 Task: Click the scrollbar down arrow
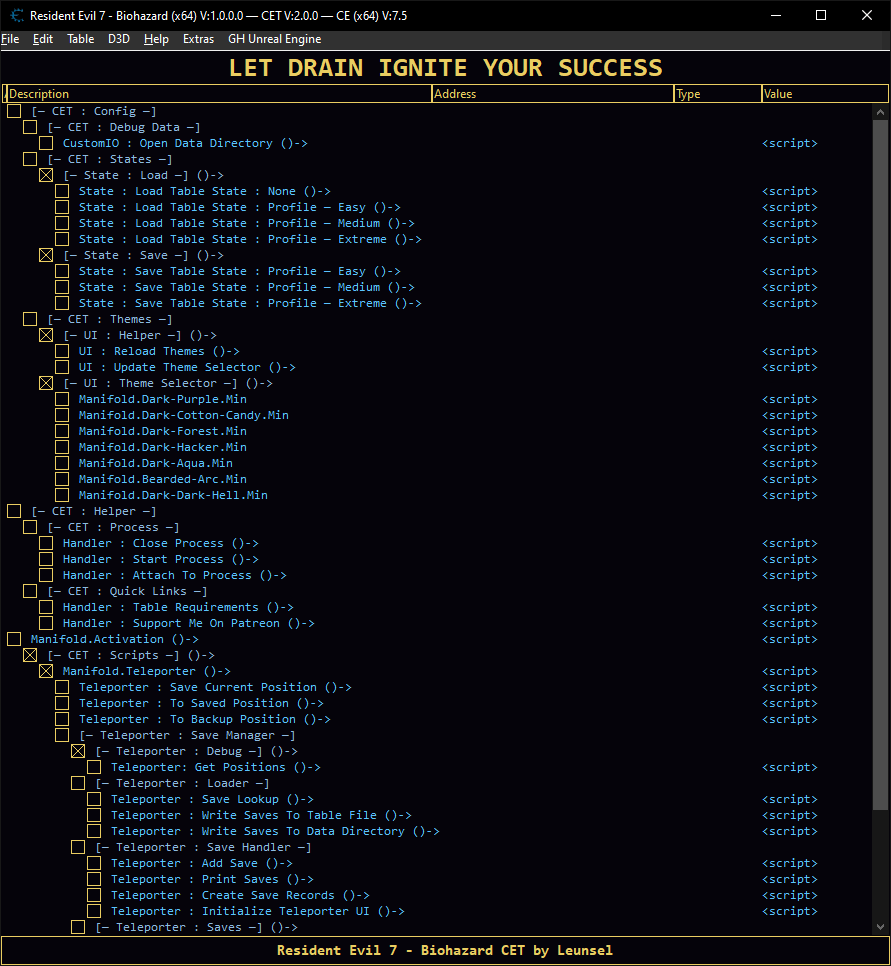(880, 927)
